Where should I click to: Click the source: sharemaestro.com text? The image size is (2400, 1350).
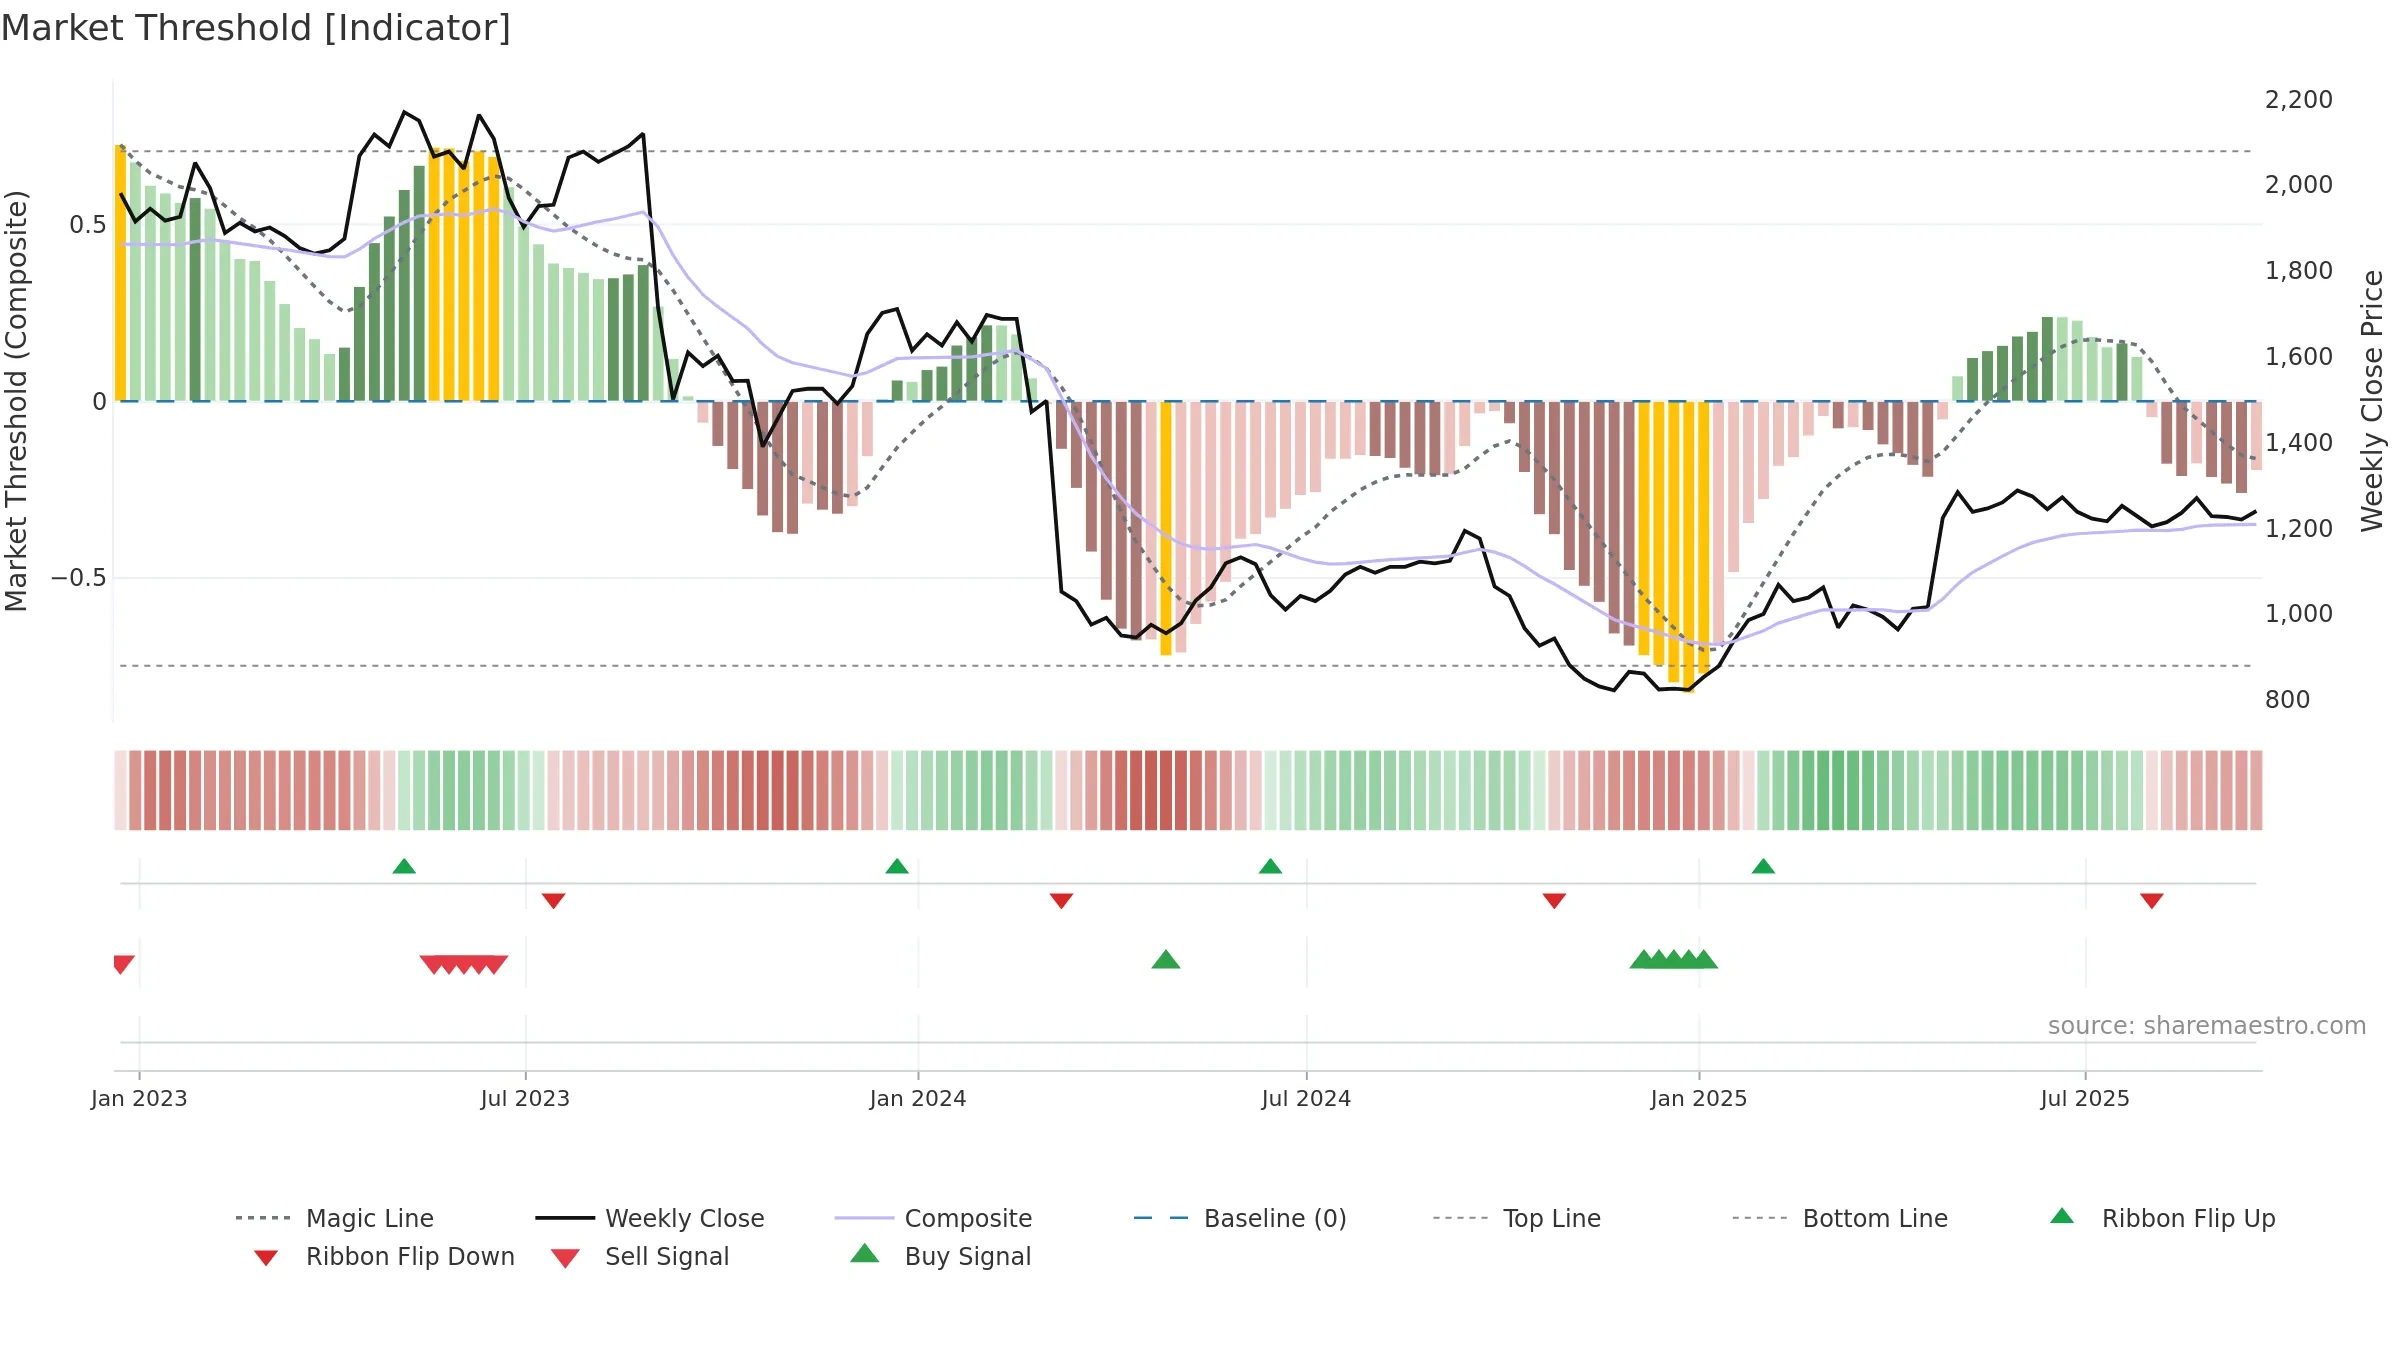tap(2207, 1025)
